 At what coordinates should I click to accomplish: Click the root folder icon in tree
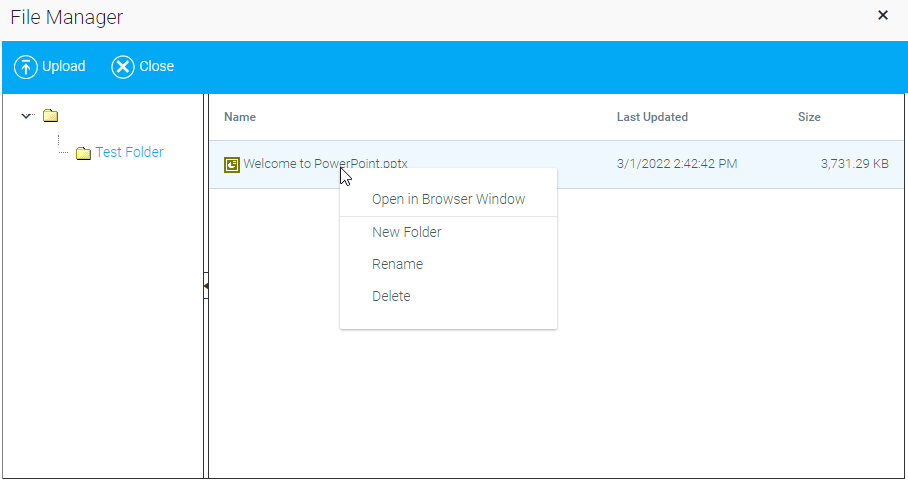[51, 116]
